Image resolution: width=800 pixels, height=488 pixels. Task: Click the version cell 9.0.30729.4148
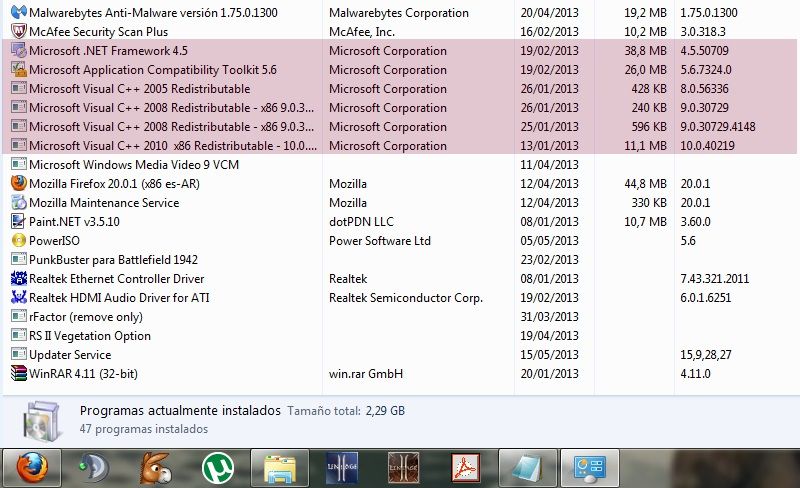[717, 127]
